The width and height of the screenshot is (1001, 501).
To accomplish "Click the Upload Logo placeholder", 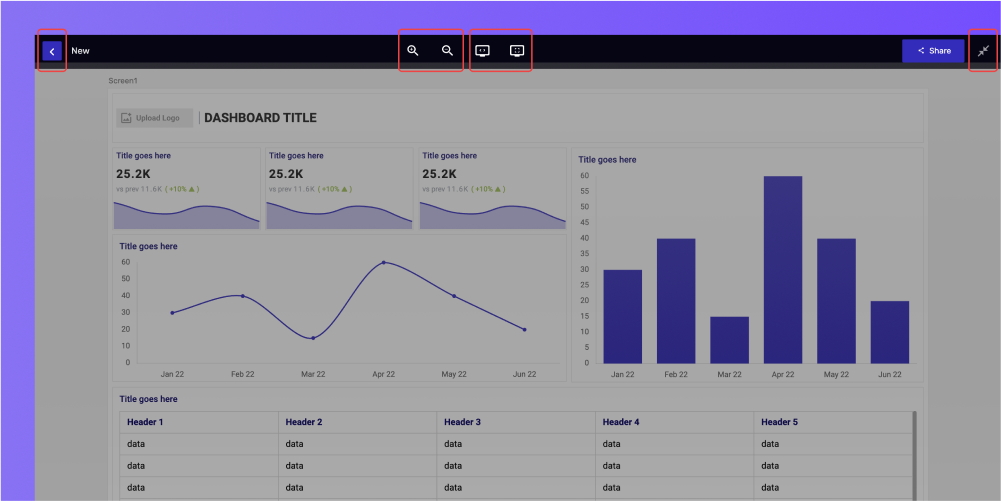I will [154, 118].
